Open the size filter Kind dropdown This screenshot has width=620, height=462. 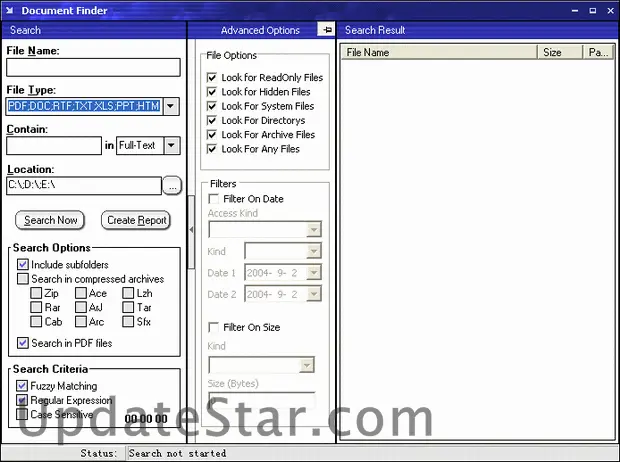pos(306,365)
